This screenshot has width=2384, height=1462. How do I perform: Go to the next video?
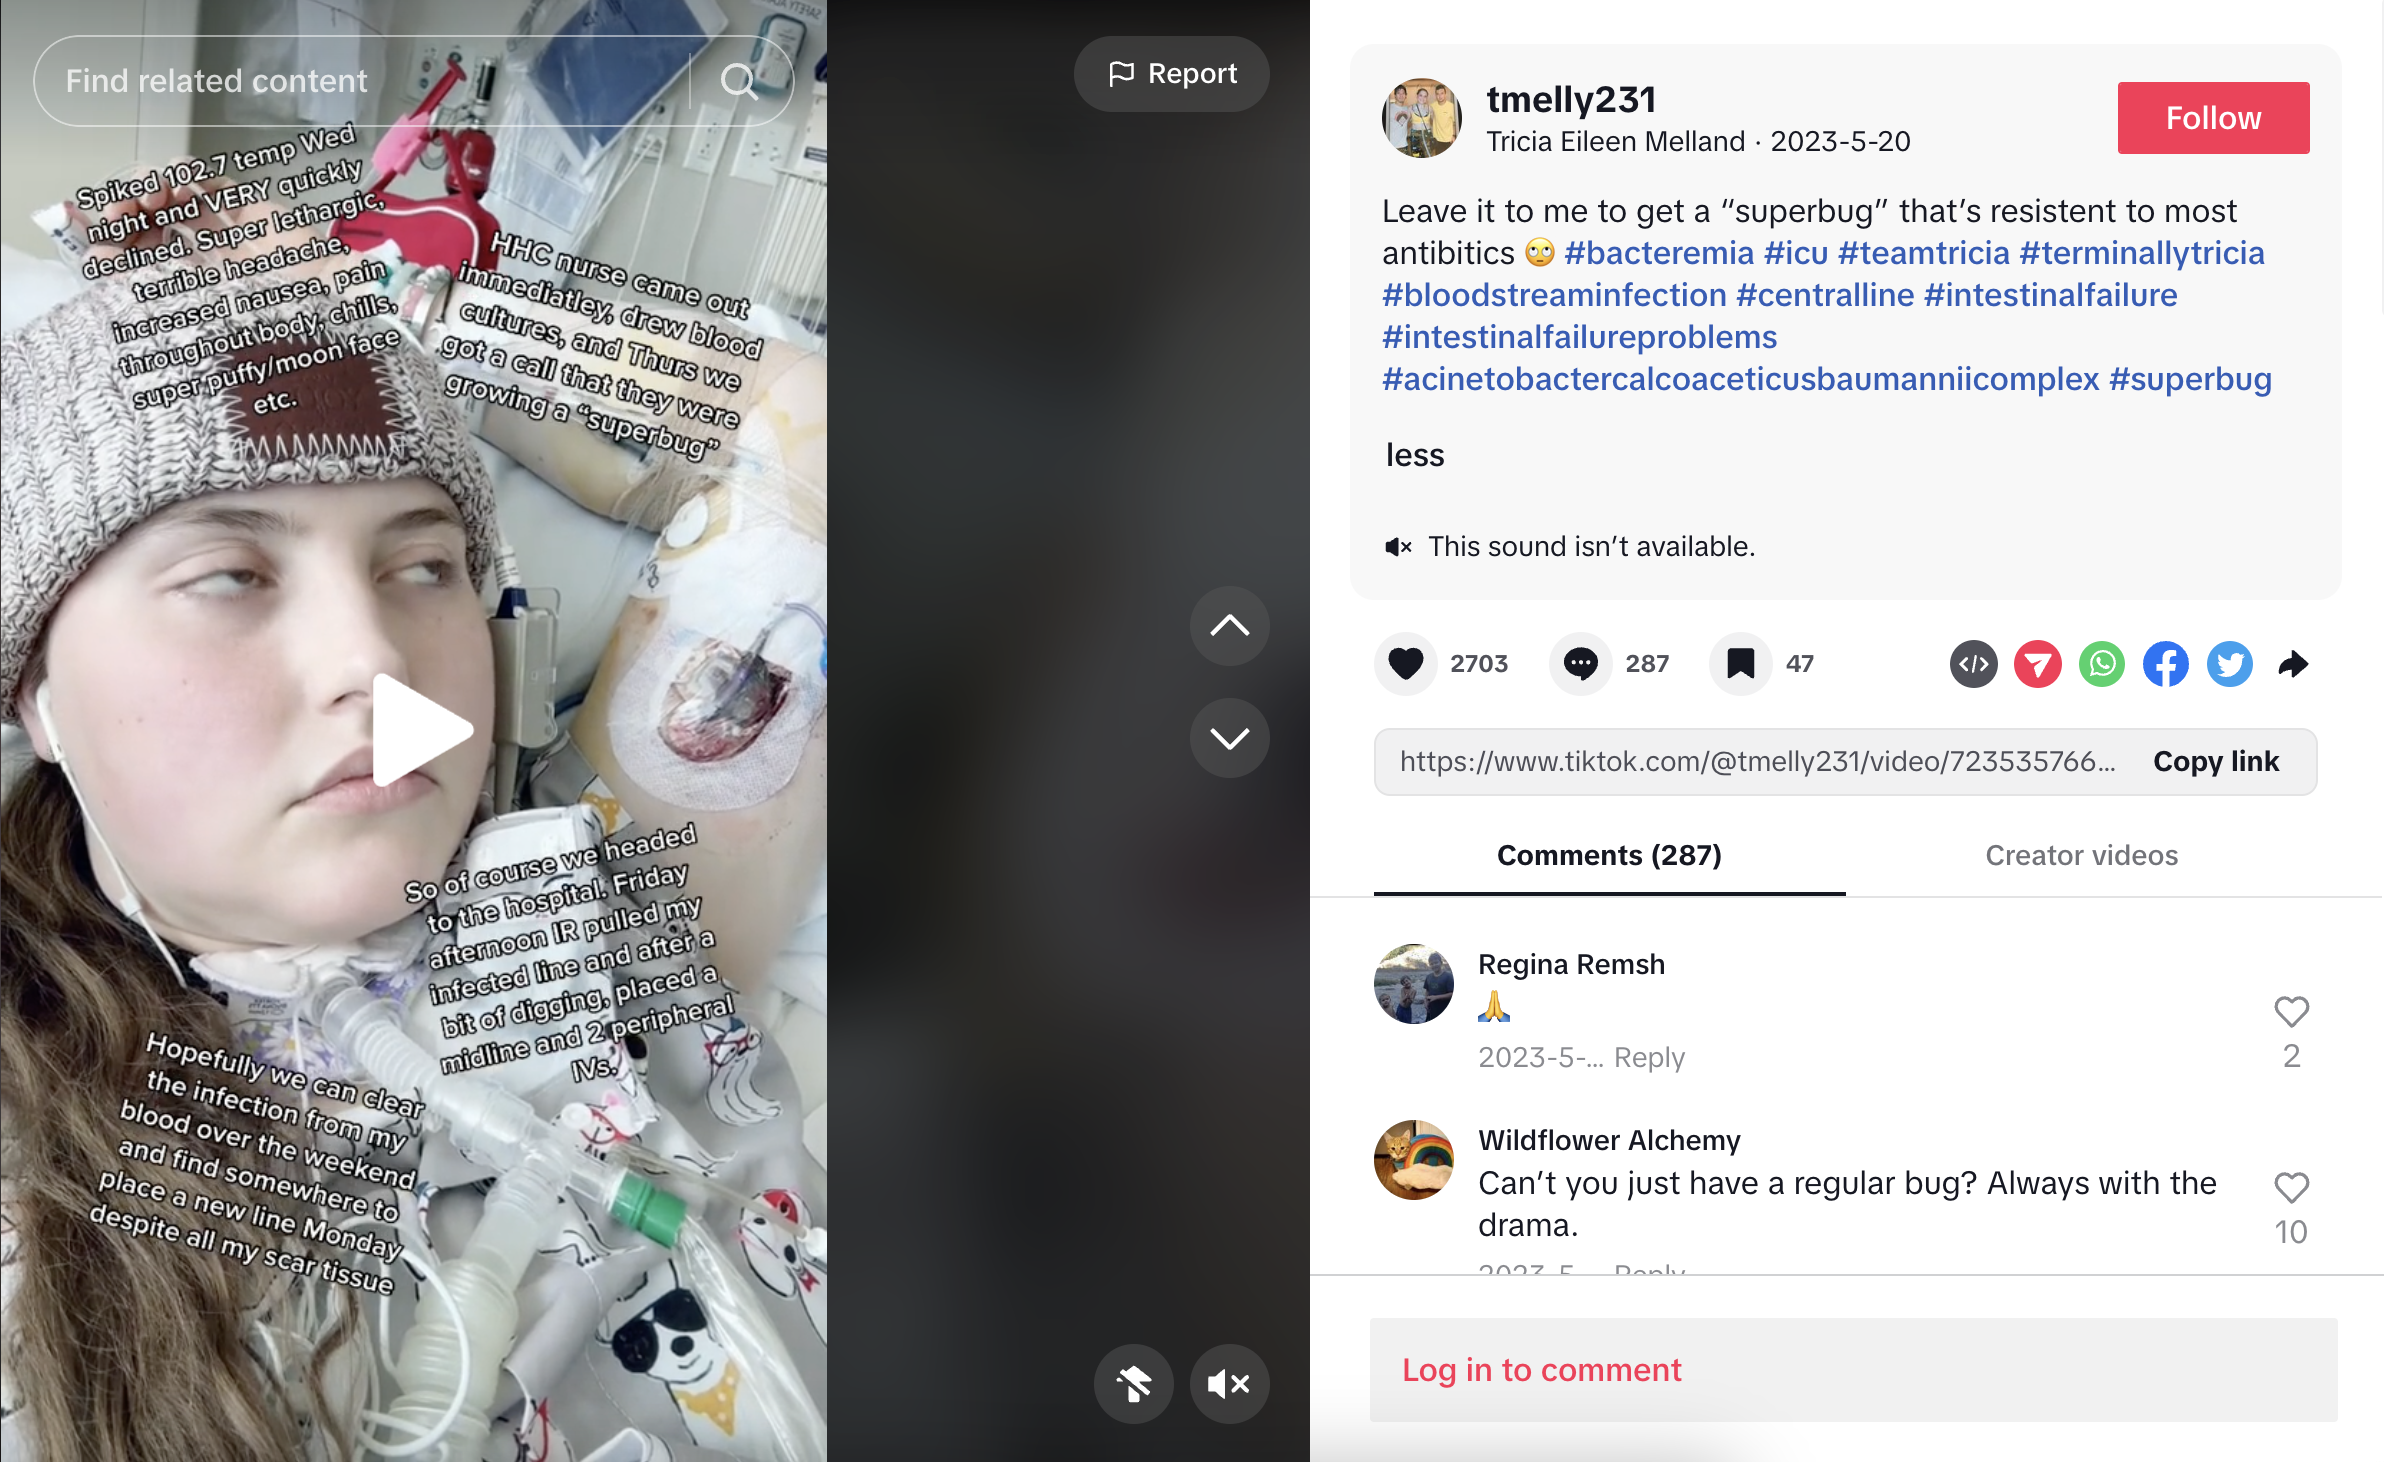1229,738
